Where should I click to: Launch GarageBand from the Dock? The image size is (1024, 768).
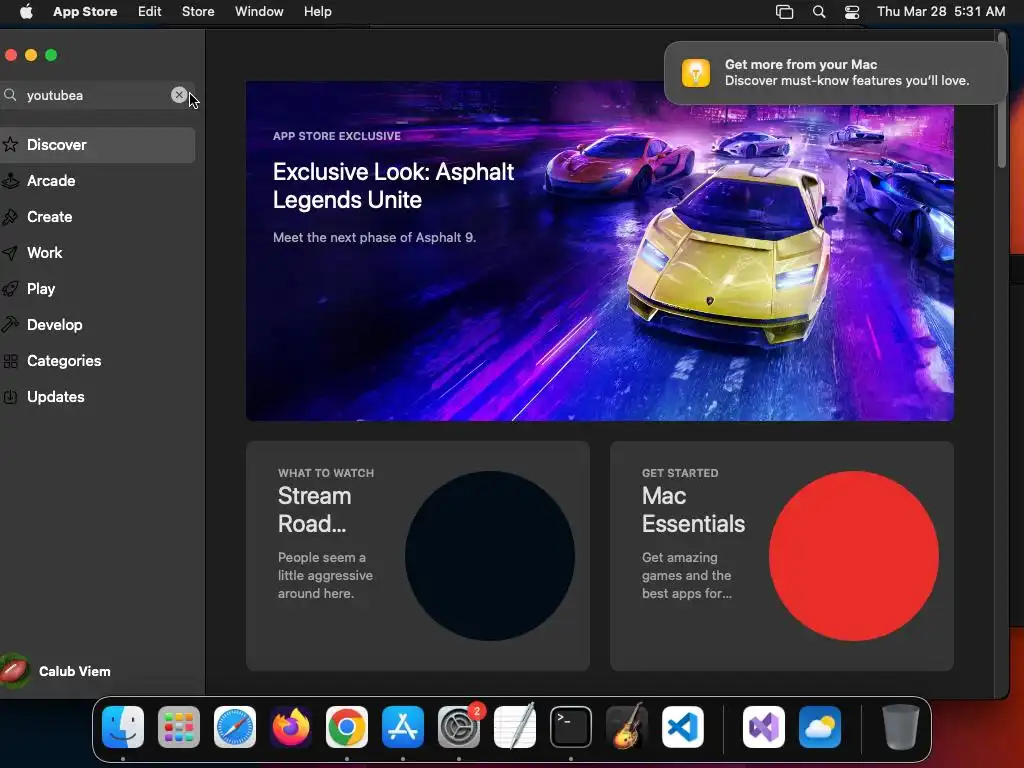click(x=627, y=727)
